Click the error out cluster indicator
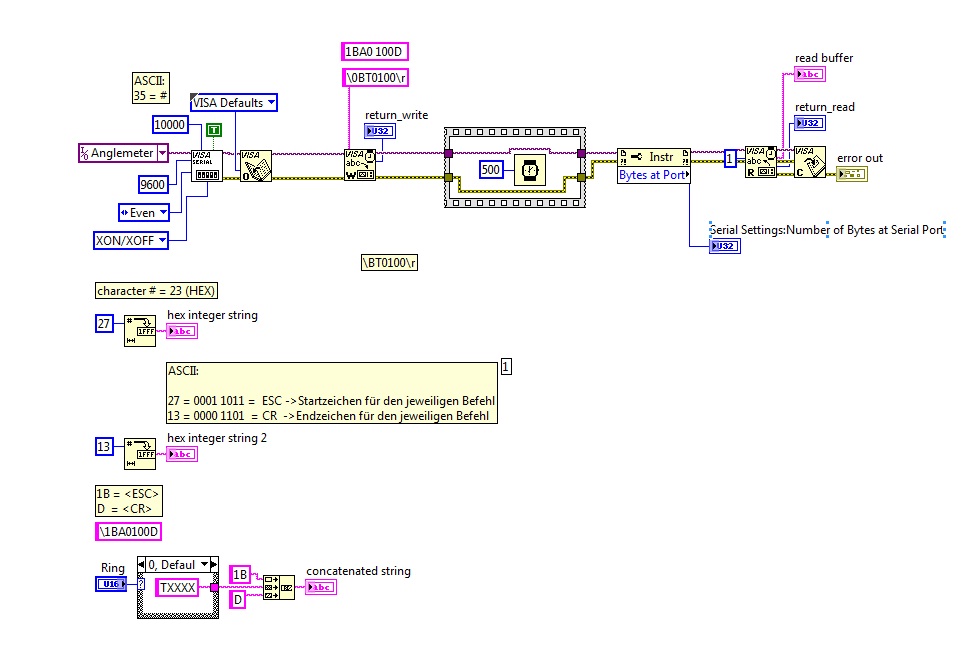Image resolution: width=979 pixels, height=645 pixels. pos(852,174)
